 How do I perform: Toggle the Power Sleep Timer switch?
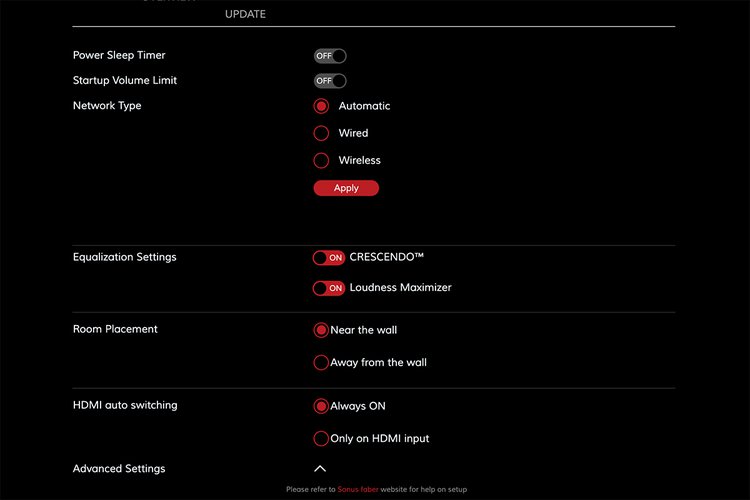pos(330,56)
